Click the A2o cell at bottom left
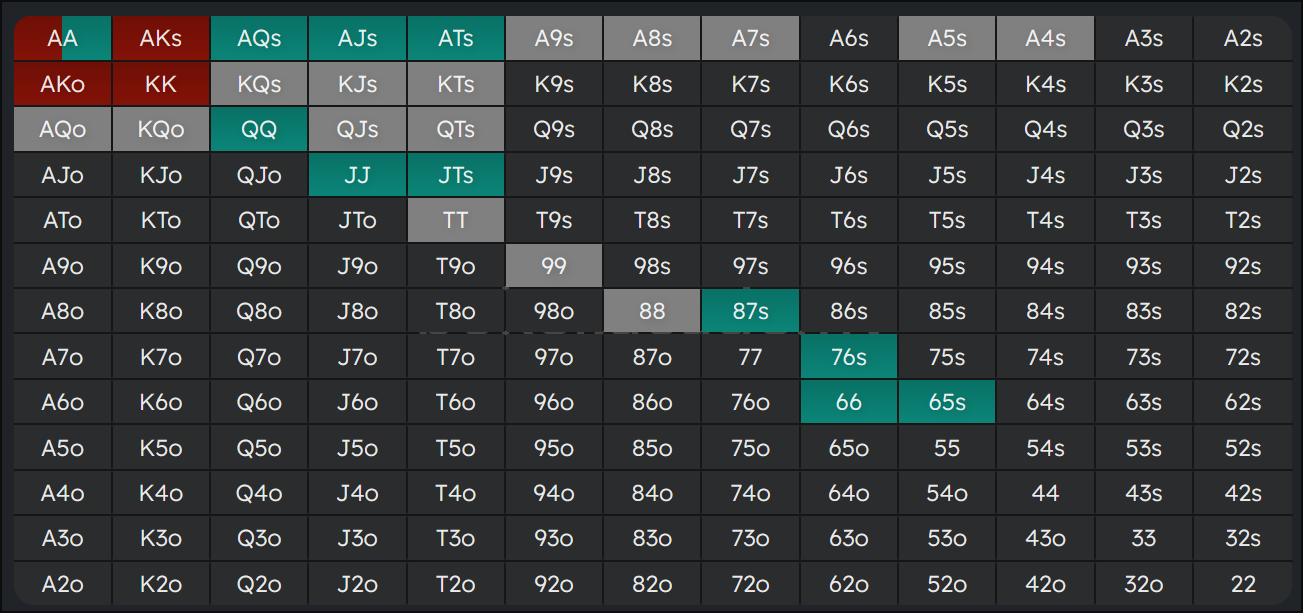The height and width of the screenshot is (613, 1303). [62, 584]
